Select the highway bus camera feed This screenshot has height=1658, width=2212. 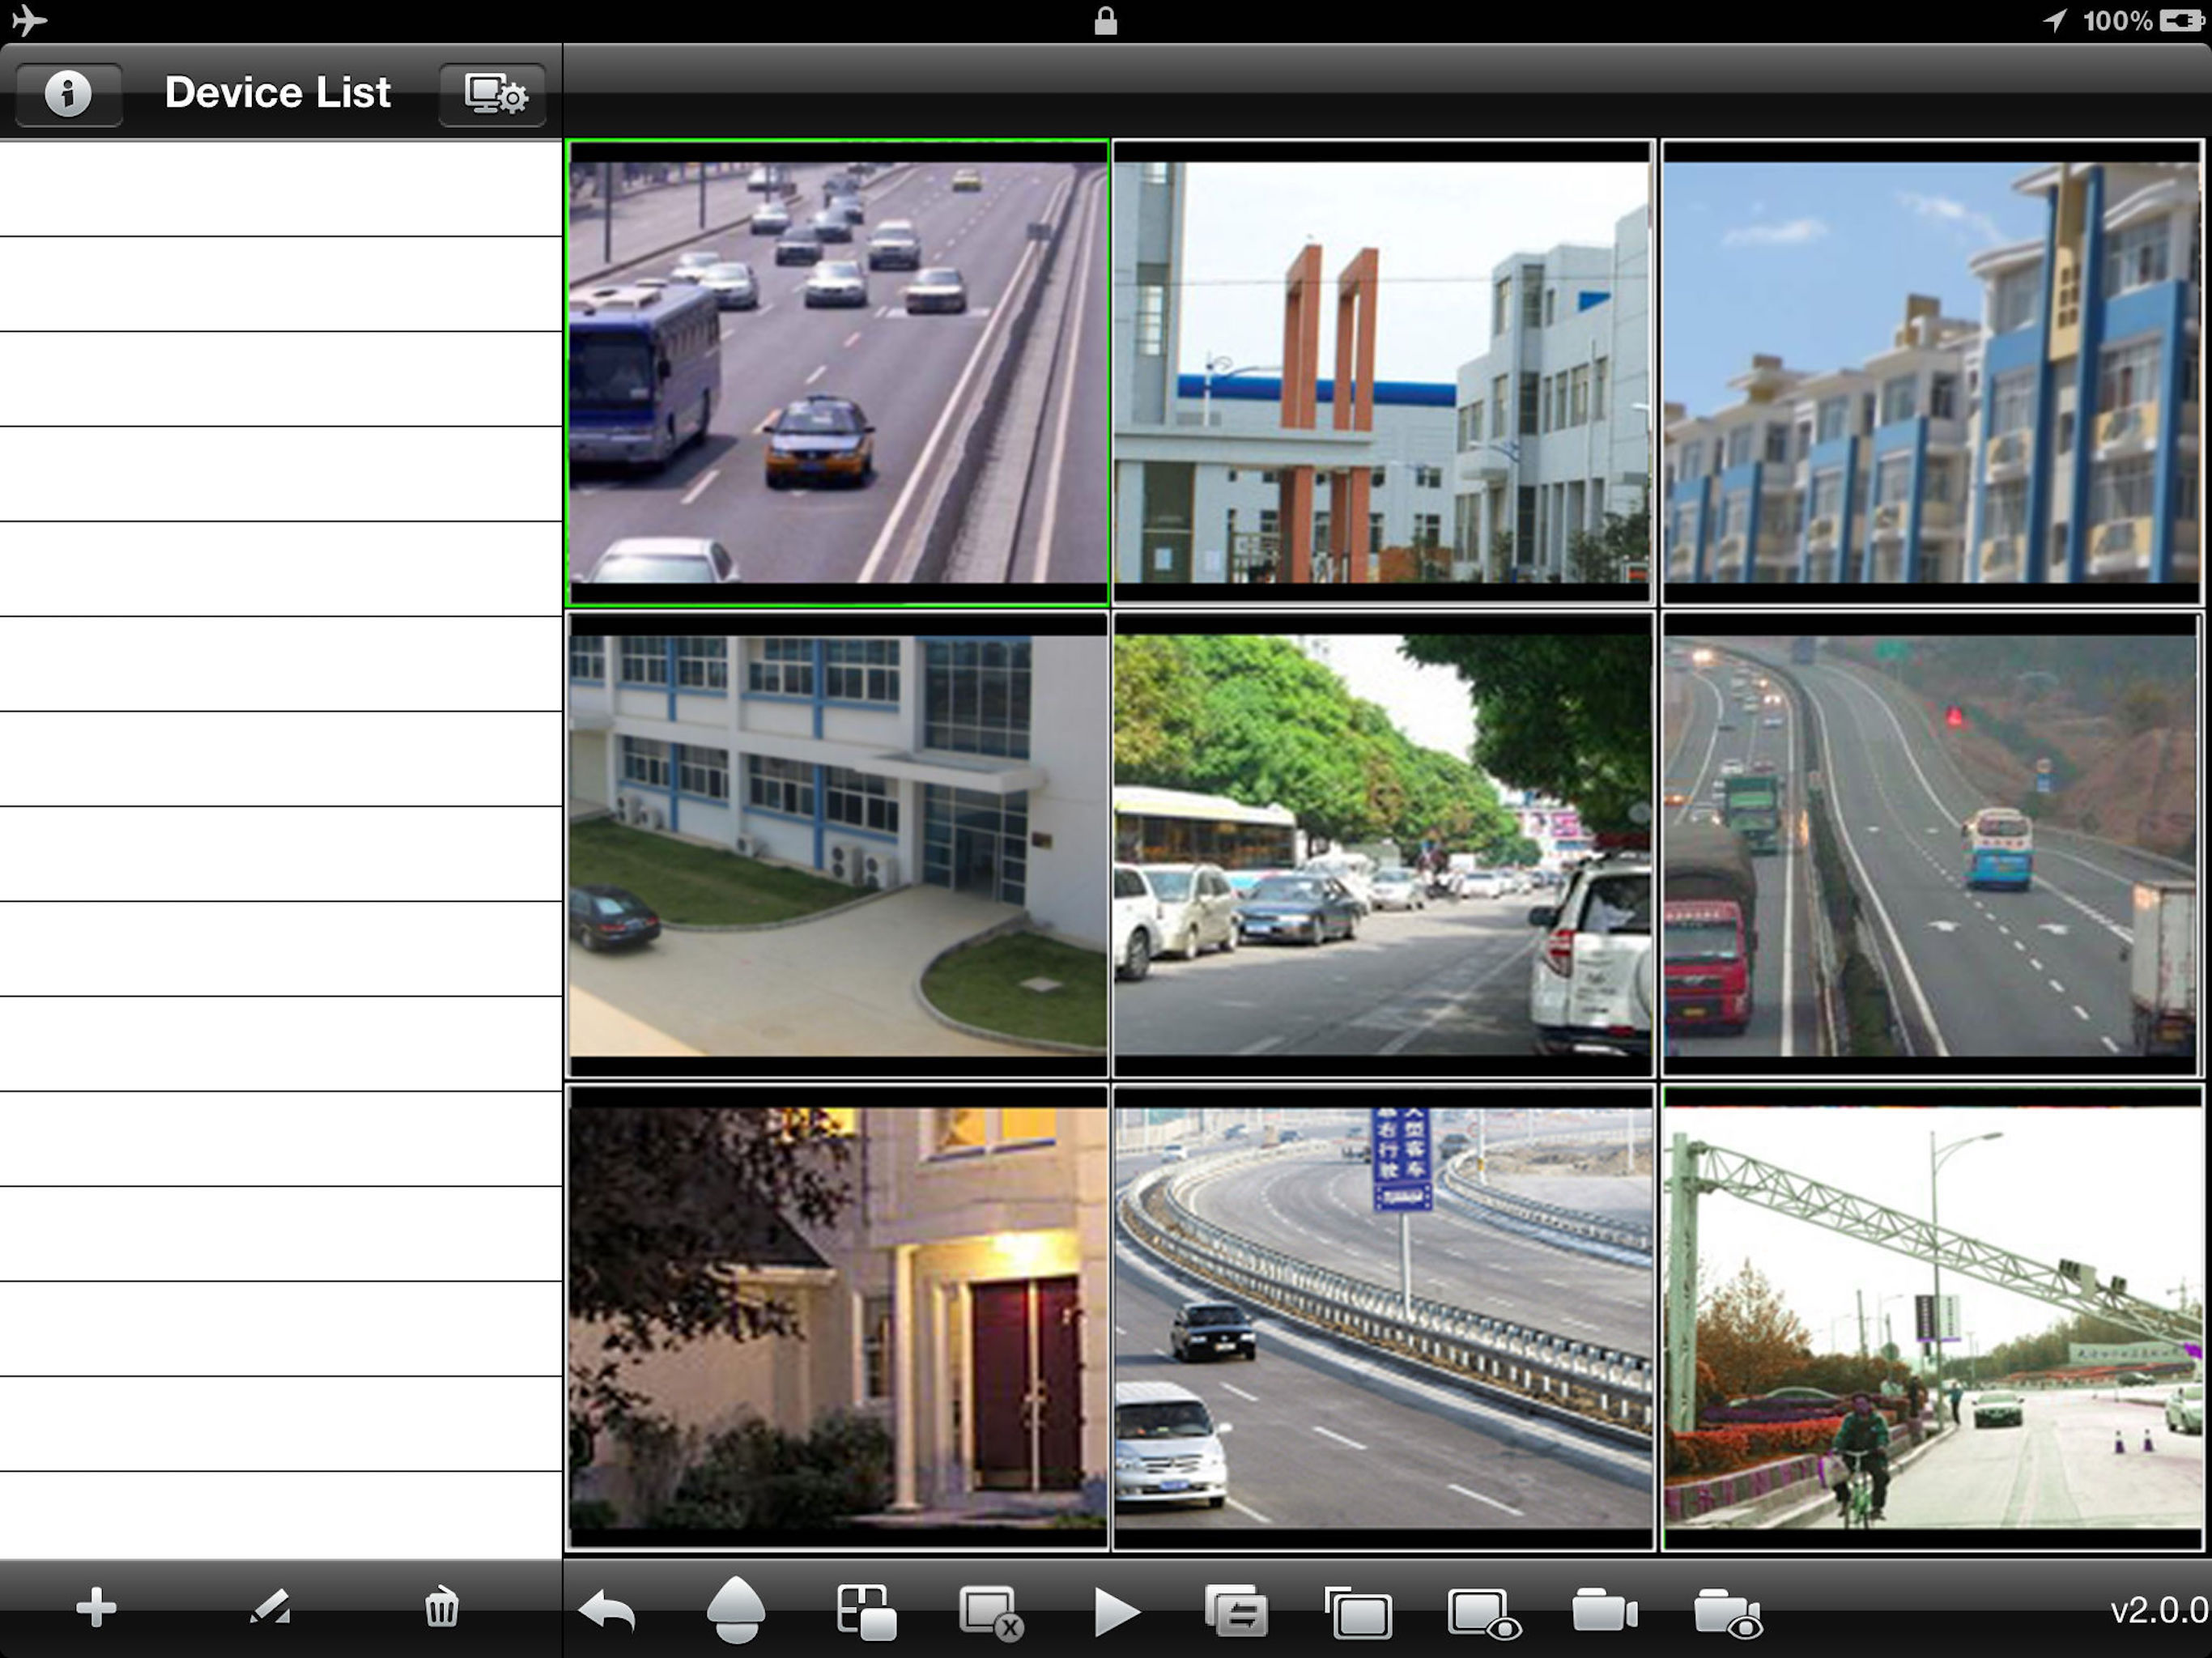pos(838,372)
